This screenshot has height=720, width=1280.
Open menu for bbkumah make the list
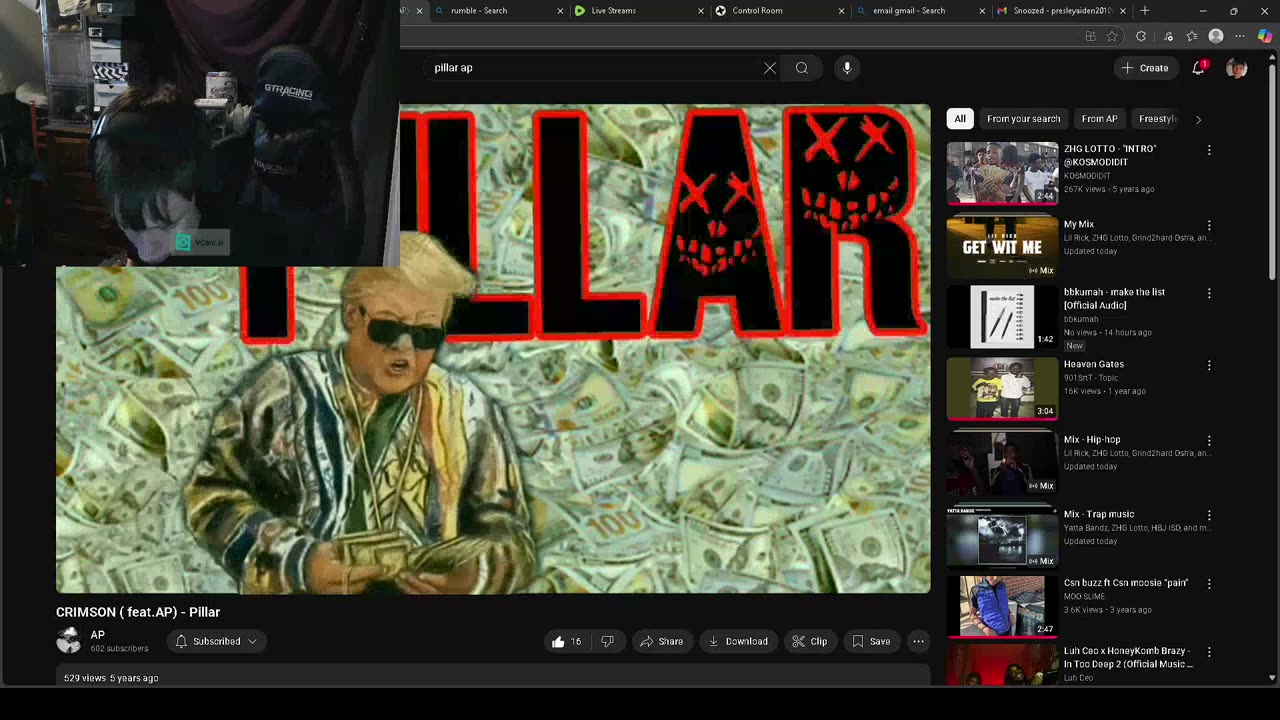pyautogui.click(x=1209, y=293)
